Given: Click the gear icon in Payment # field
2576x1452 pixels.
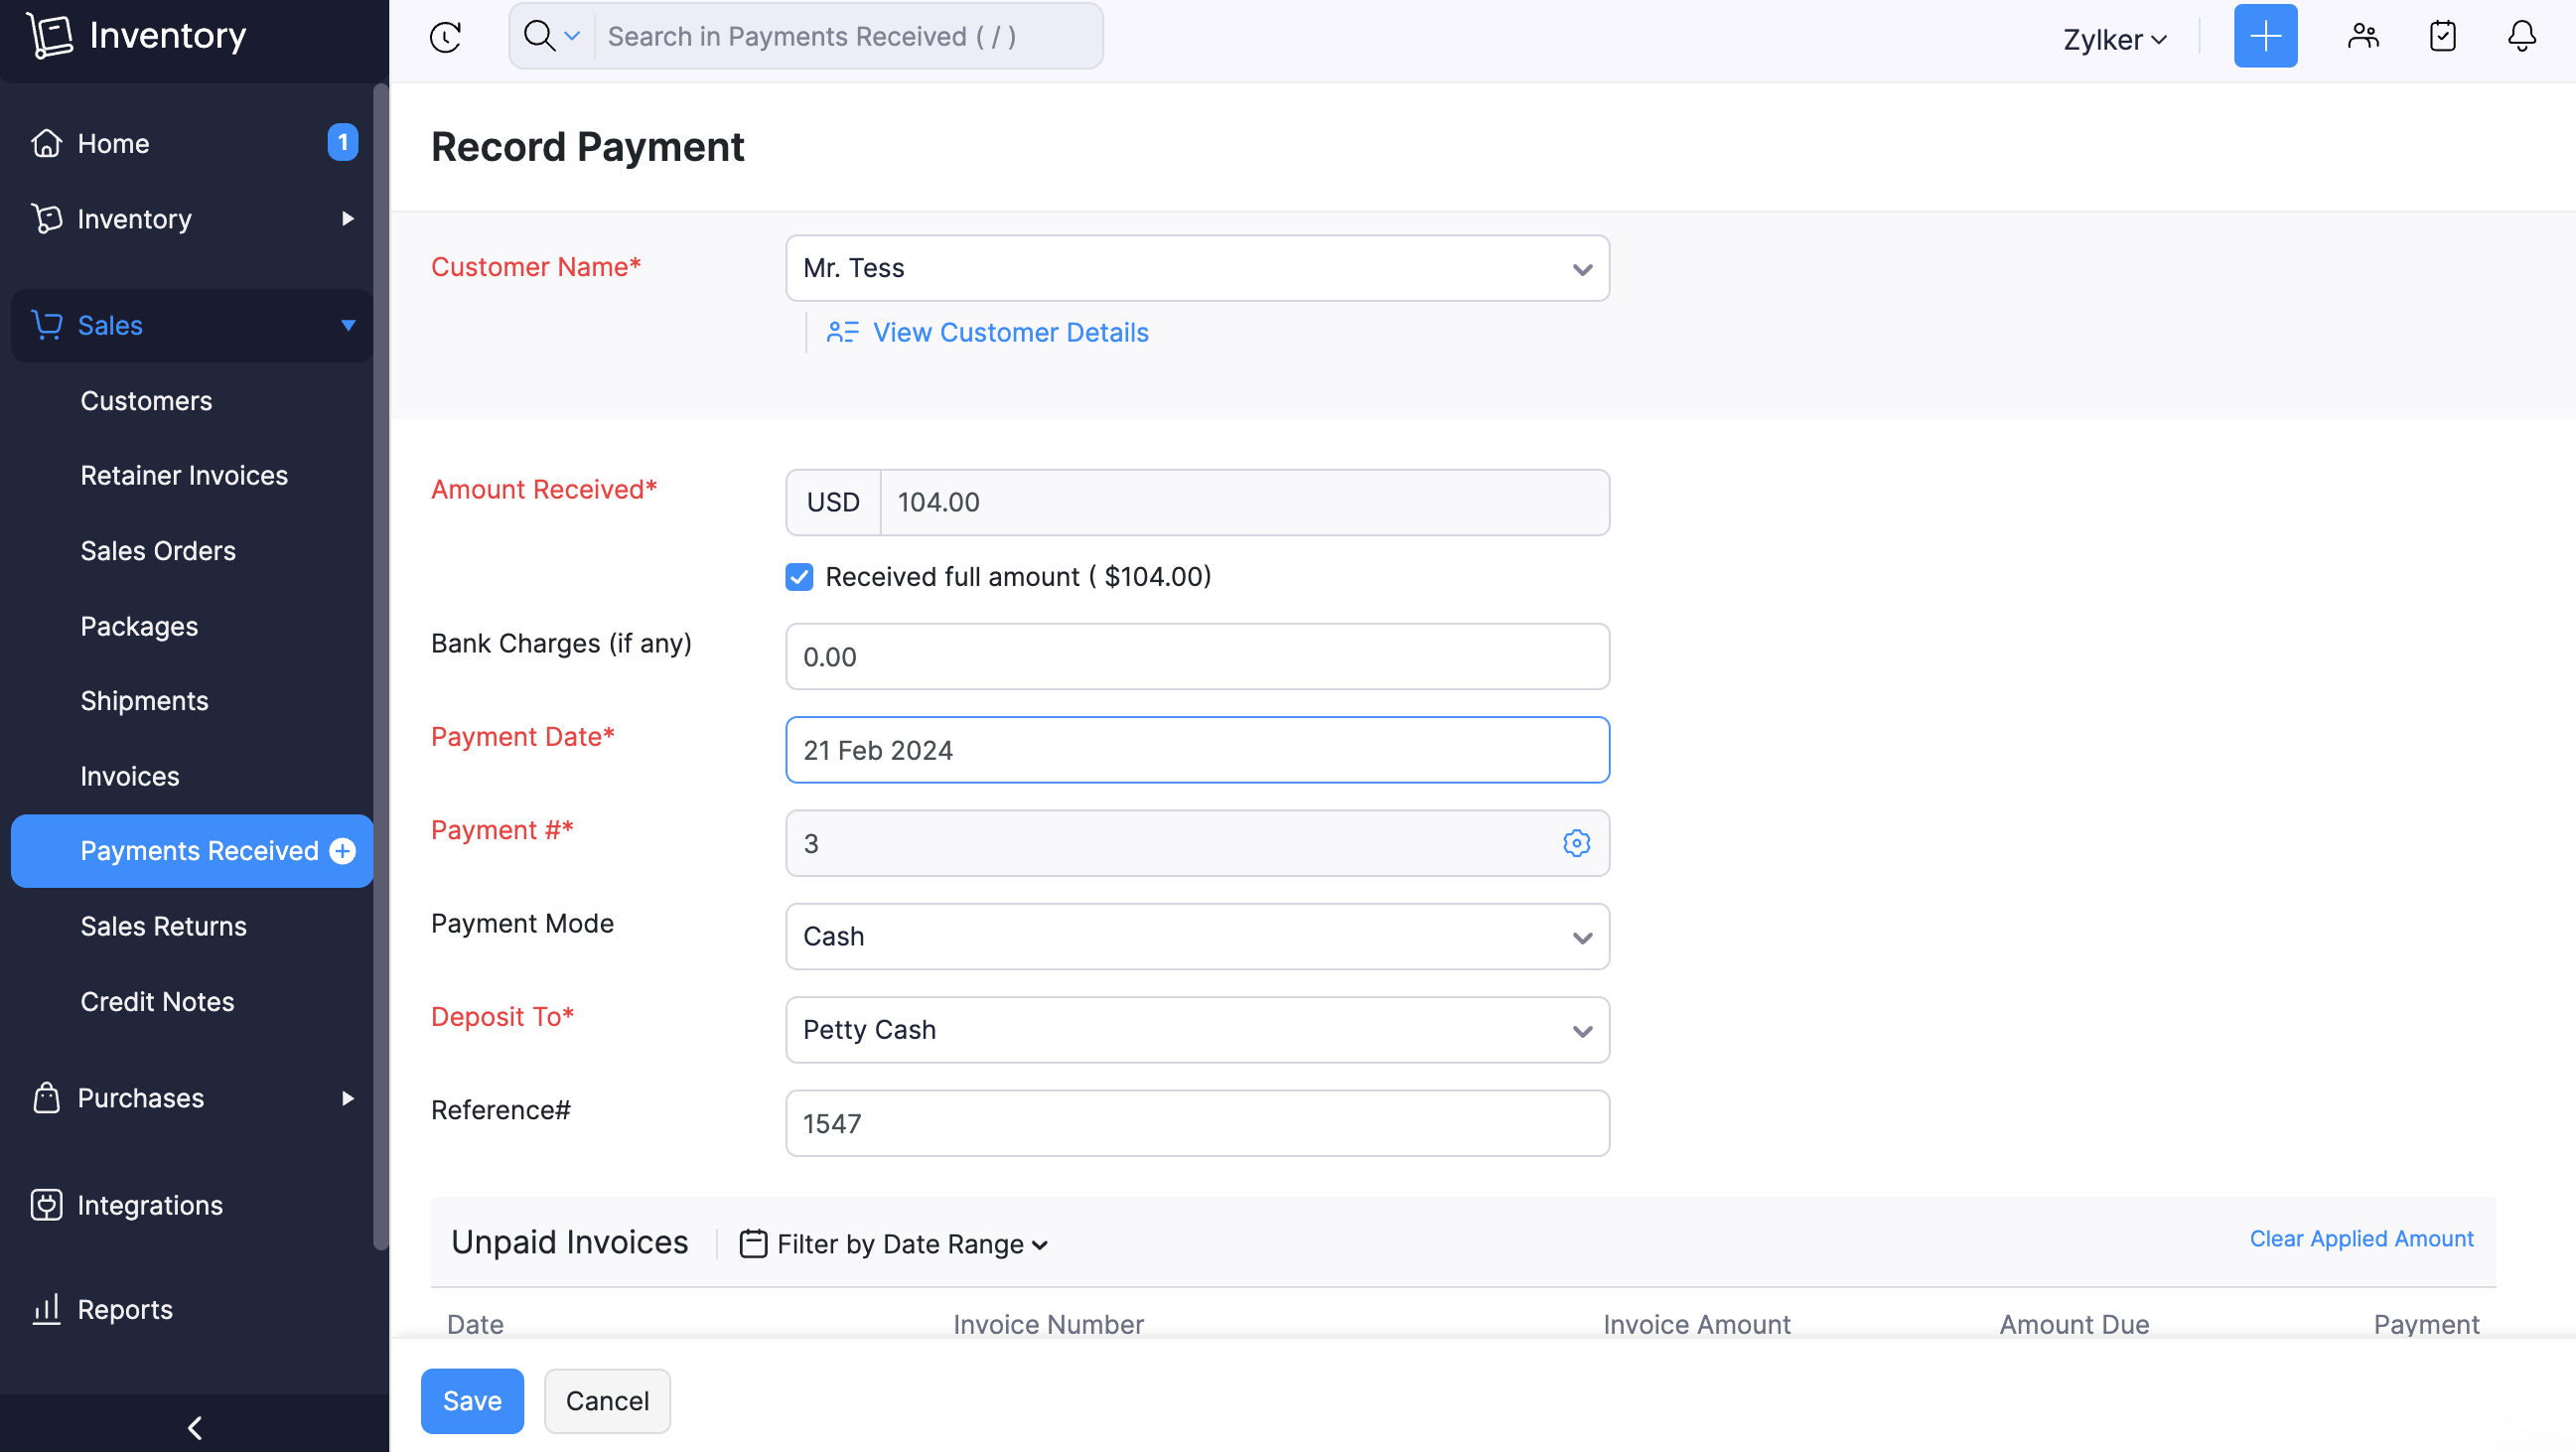Looking at the screenshot, I should tap(1576, 843).
